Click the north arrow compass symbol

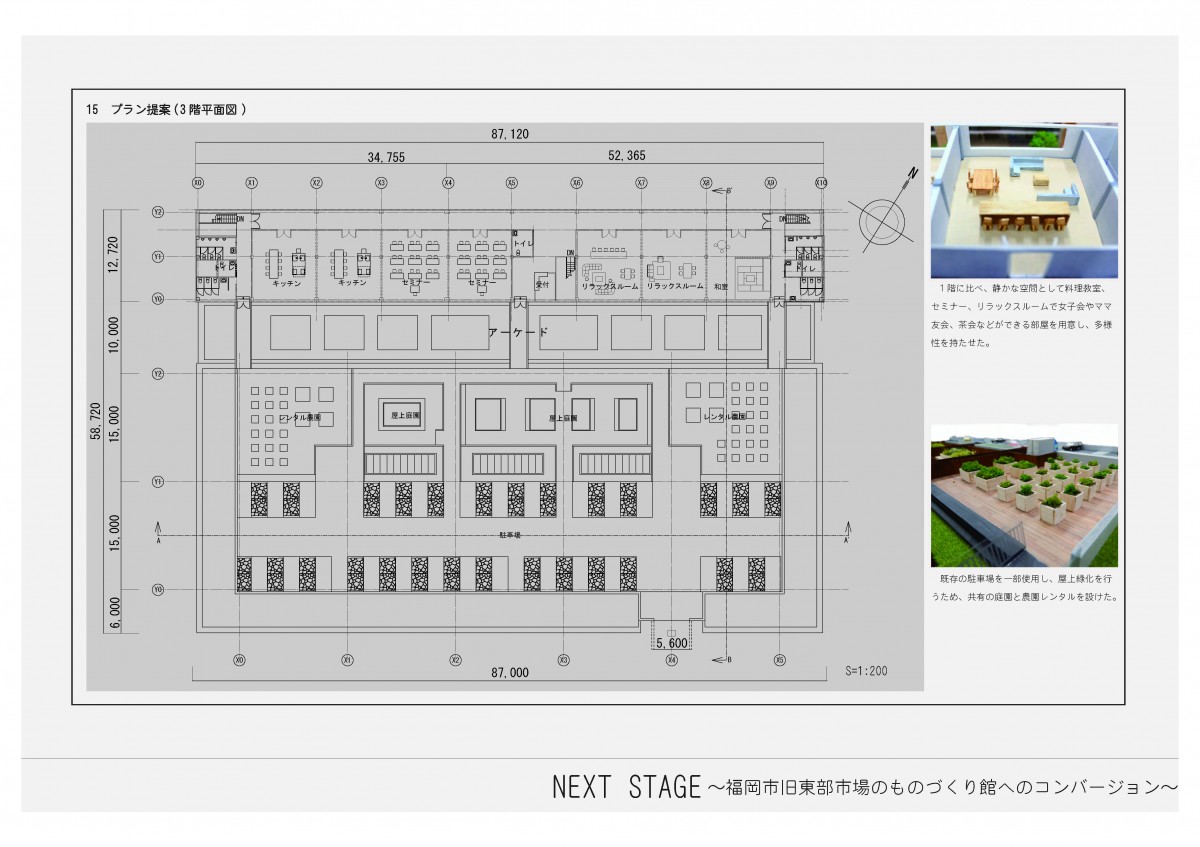(x=877, y=218)
